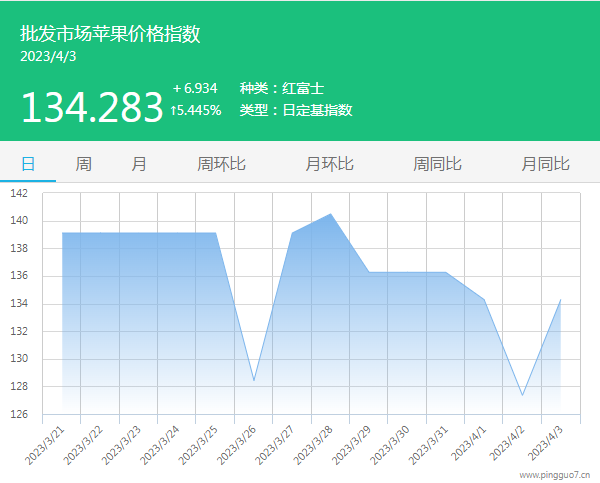Click the y-axis label 138
This screenshot has width=600, height=483.
point(19,248)
